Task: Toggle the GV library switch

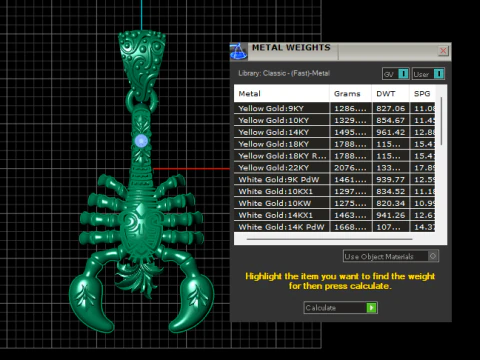Action: click(396, 74)
